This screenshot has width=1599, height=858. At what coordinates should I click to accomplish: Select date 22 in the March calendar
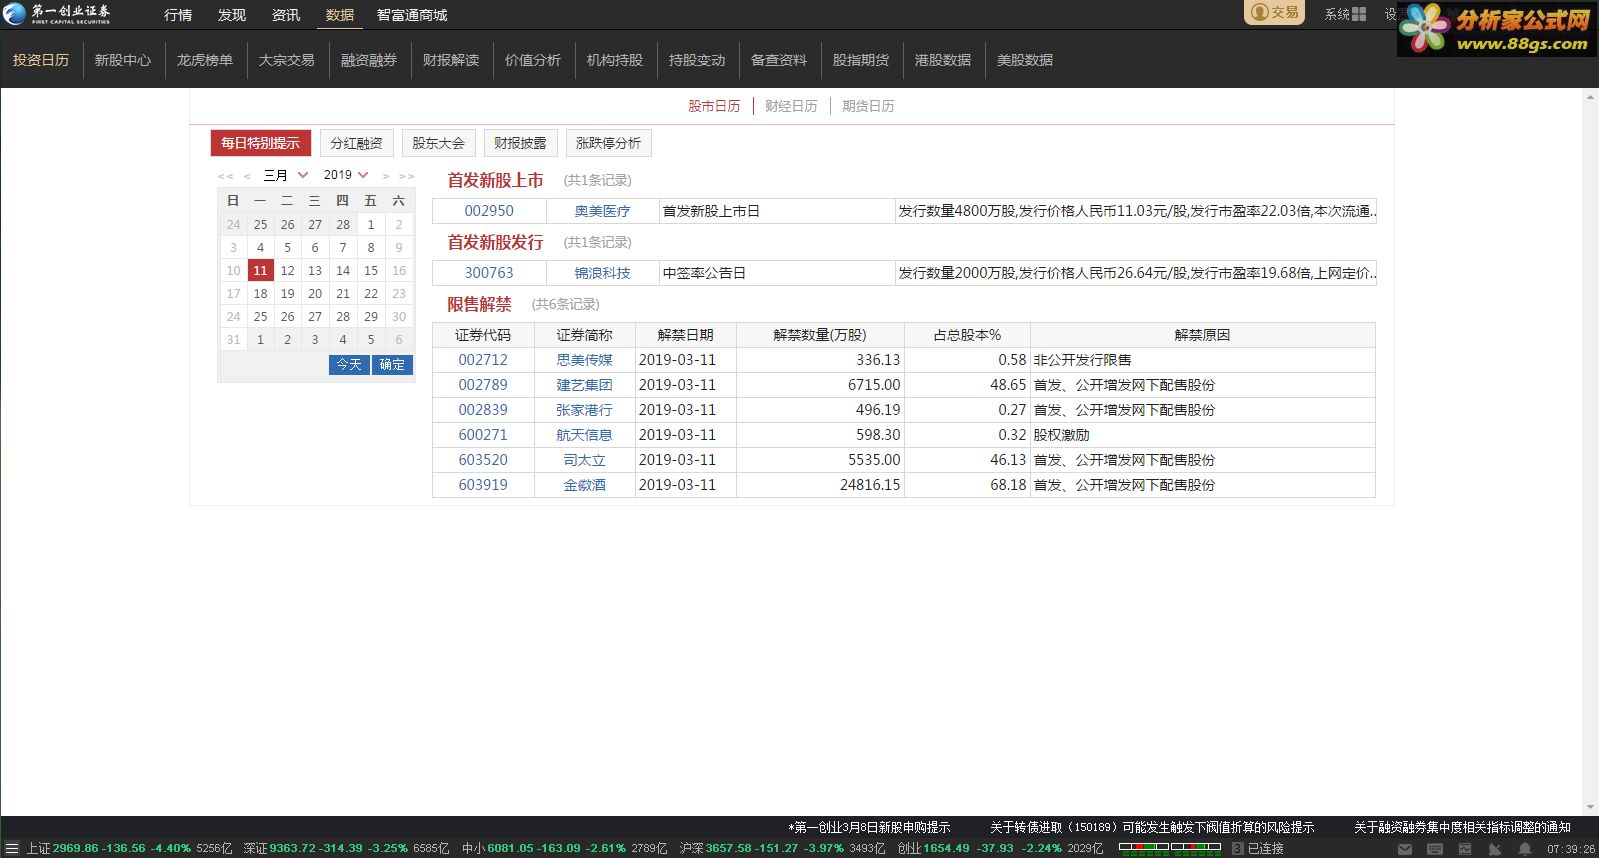(x=371, y=293)
